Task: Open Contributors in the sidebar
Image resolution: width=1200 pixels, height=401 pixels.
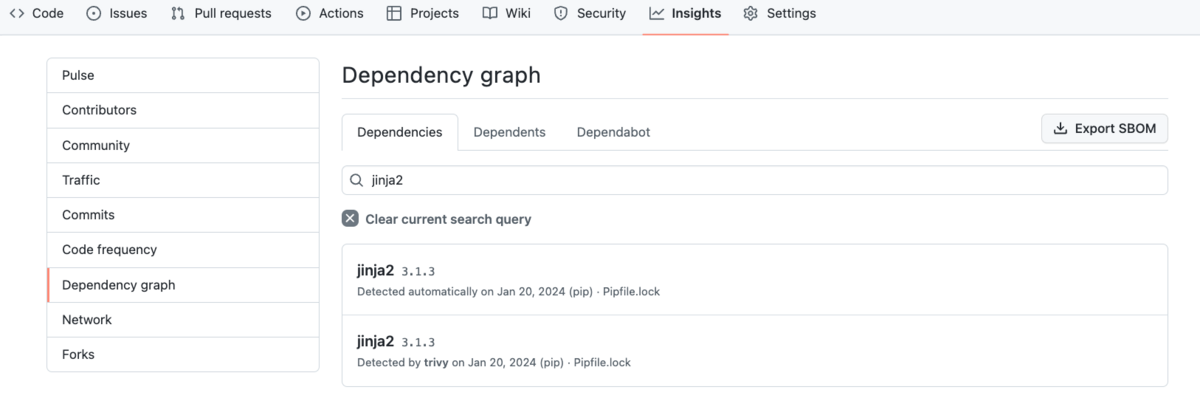Action: click(183, 110)
